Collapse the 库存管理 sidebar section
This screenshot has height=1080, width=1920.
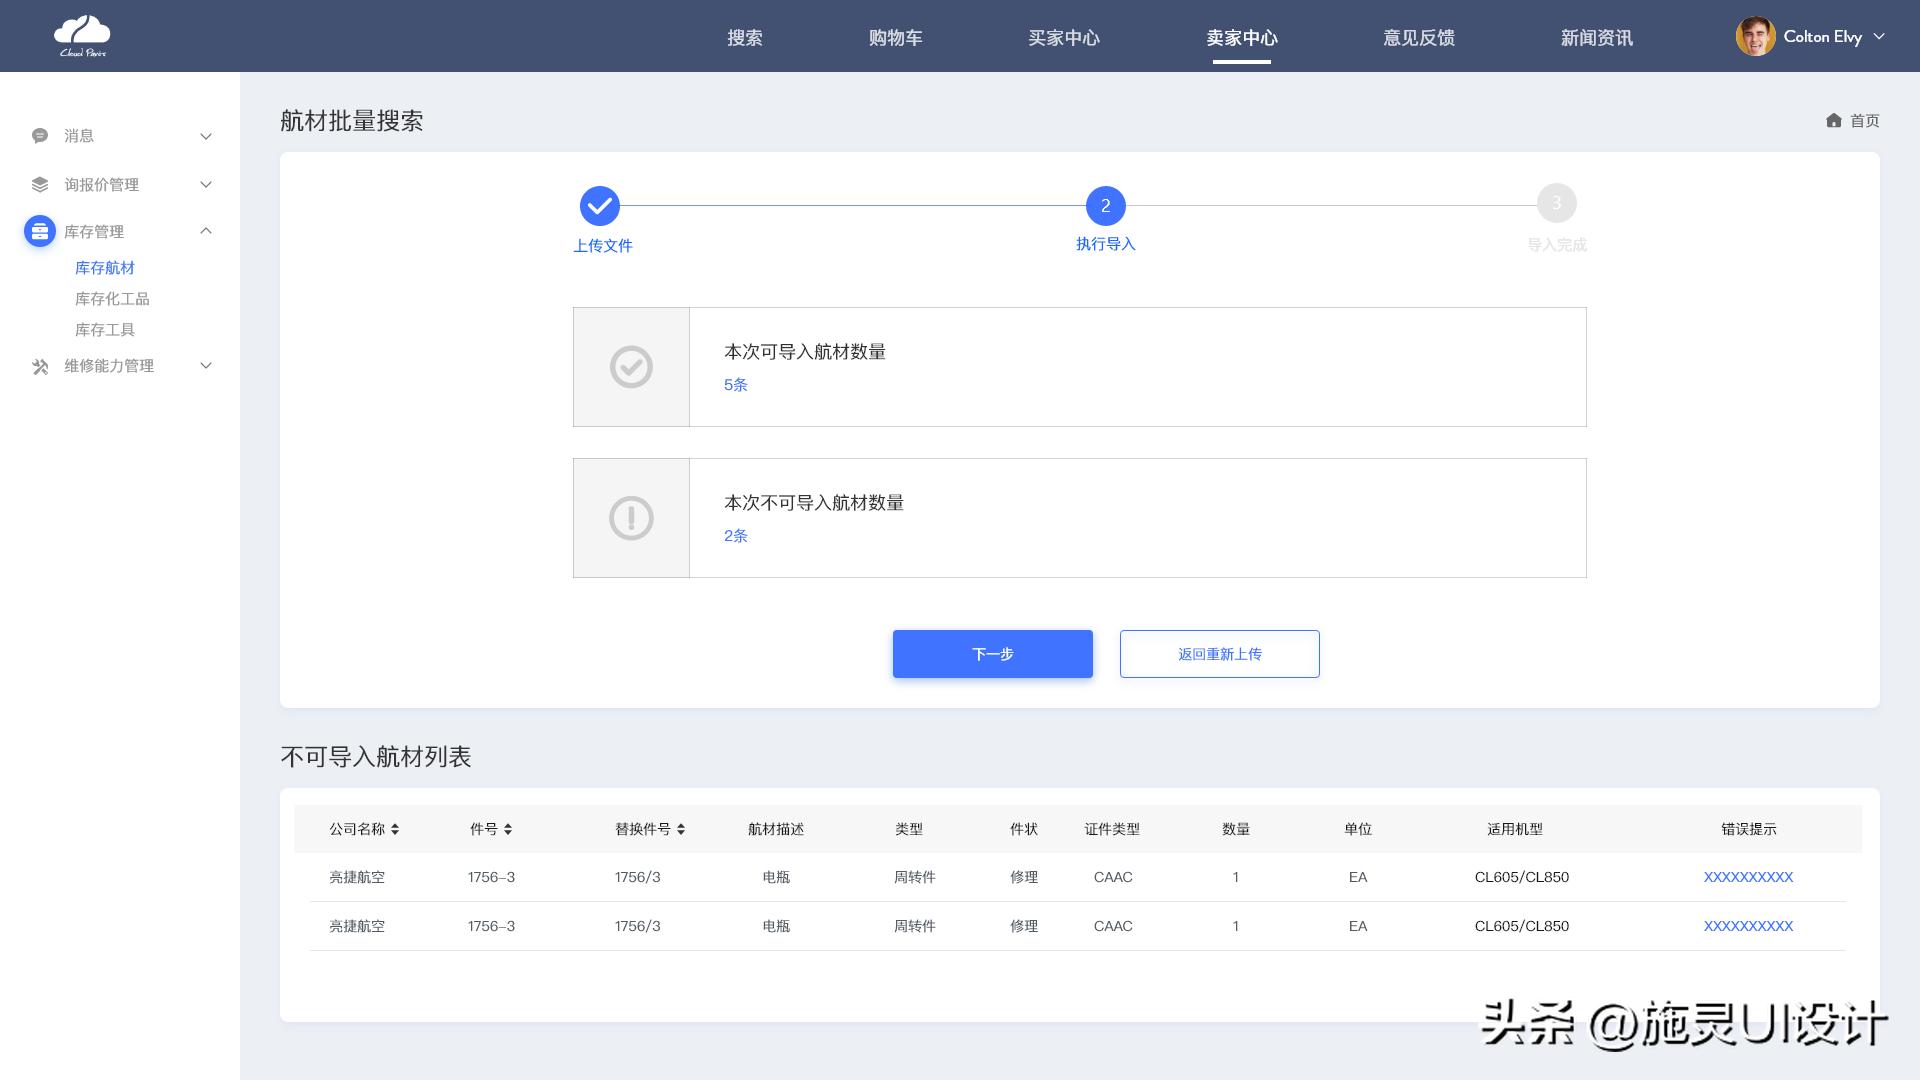pyautogui.click(x=206, y=231)
